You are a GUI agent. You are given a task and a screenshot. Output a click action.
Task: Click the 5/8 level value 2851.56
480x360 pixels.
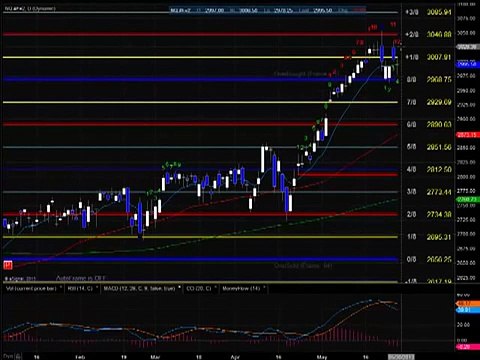(439, 147)
